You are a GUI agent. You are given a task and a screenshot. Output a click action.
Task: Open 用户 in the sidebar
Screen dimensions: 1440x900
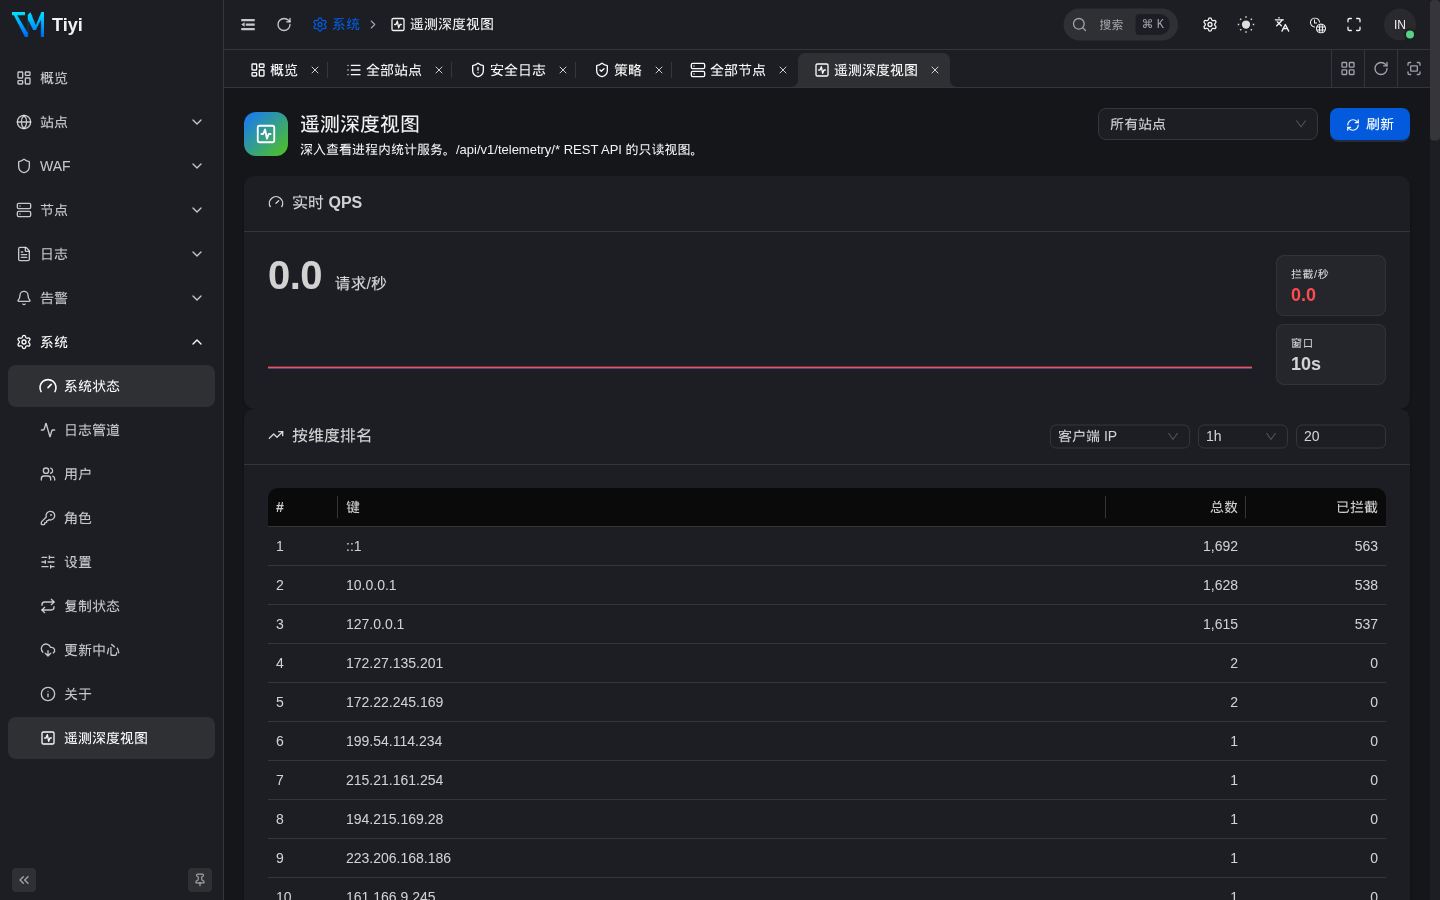(x=111, y=474)
